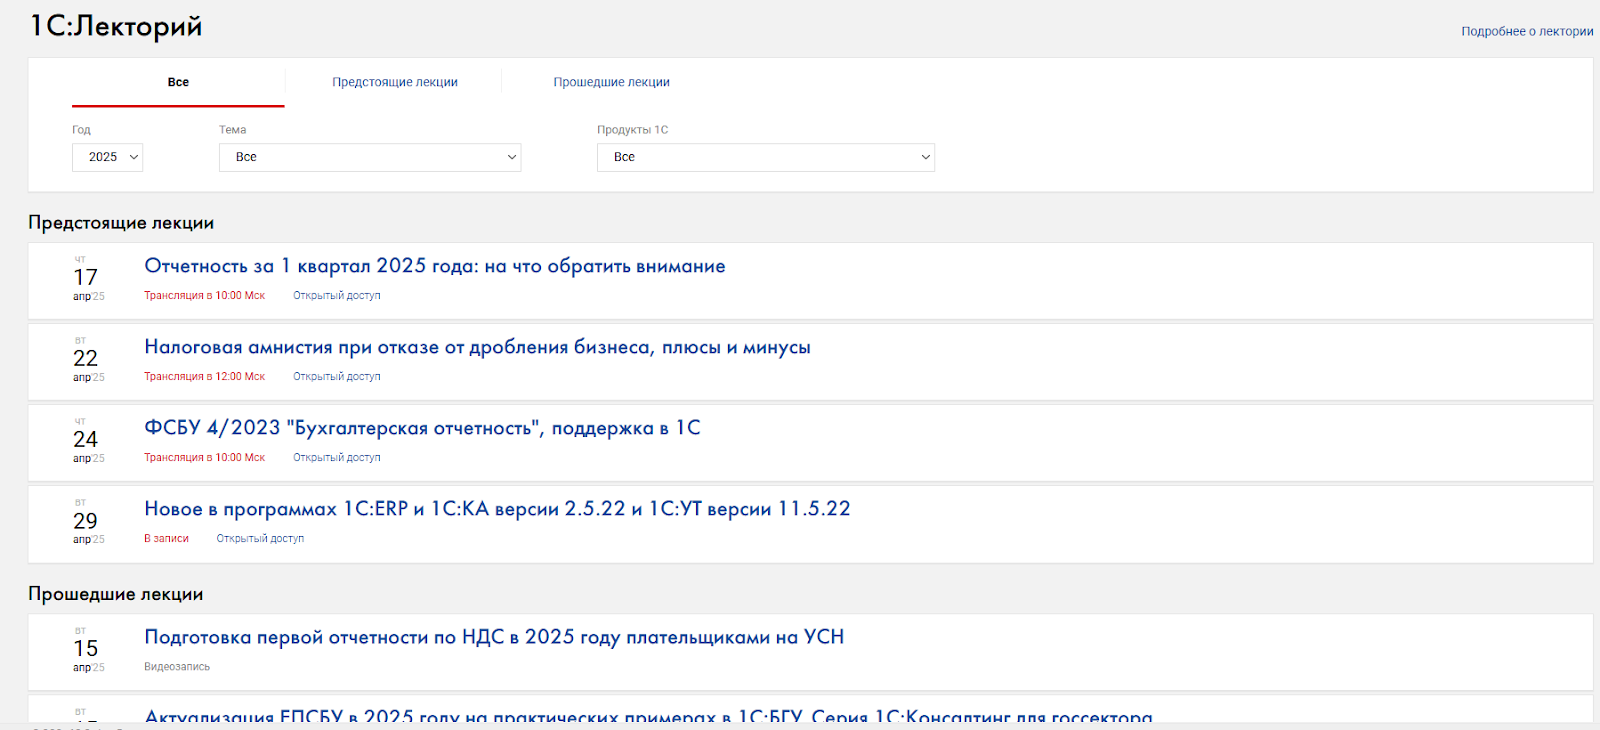Open the Прошедшие лекции tab
The image size is (1600, 730).
(x=611, y=82)
